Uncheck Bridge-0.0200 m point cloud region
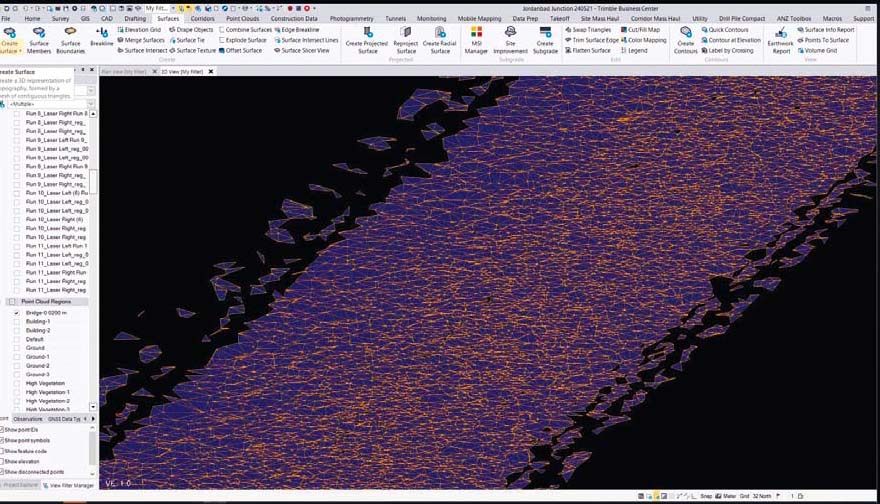 pyautogui.click(x=16, y=313)
